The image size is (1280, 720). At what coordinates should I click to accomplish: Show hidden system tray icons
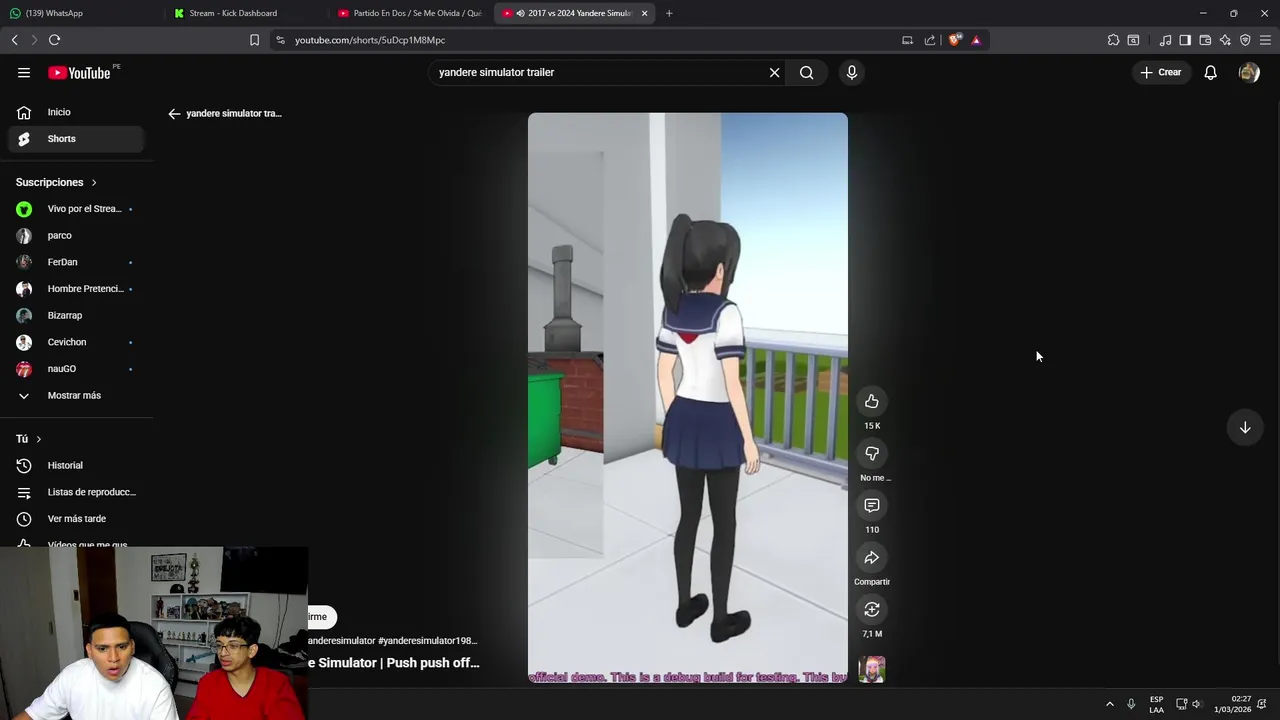(x=1109, y=704)
